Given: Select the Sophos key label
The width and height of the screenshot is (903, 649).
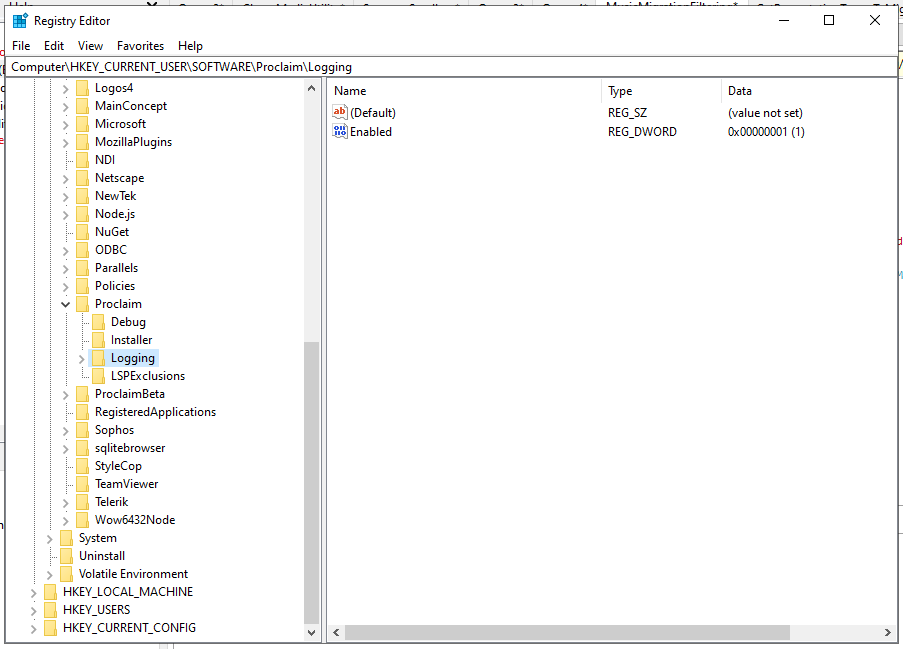Looking at the screenshot, I should [114, 430].
